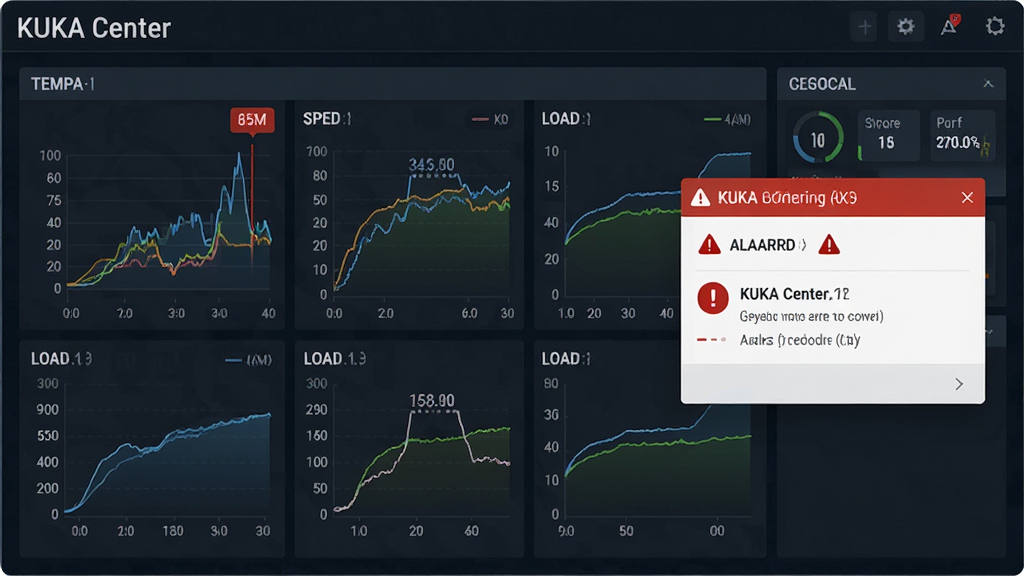Close the red KUKA alert popup
1024x576 pixels.
tap(967, 197)
